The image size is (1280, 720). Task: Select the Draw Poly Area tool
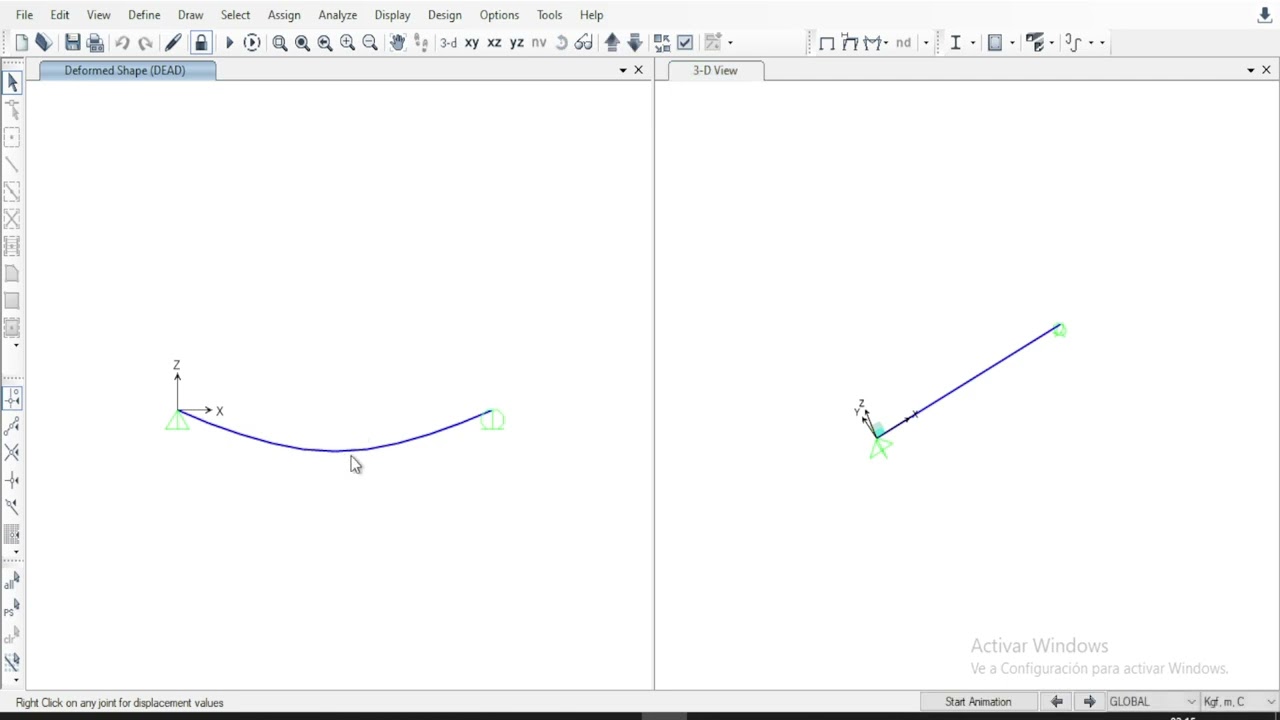pos(12,273)
